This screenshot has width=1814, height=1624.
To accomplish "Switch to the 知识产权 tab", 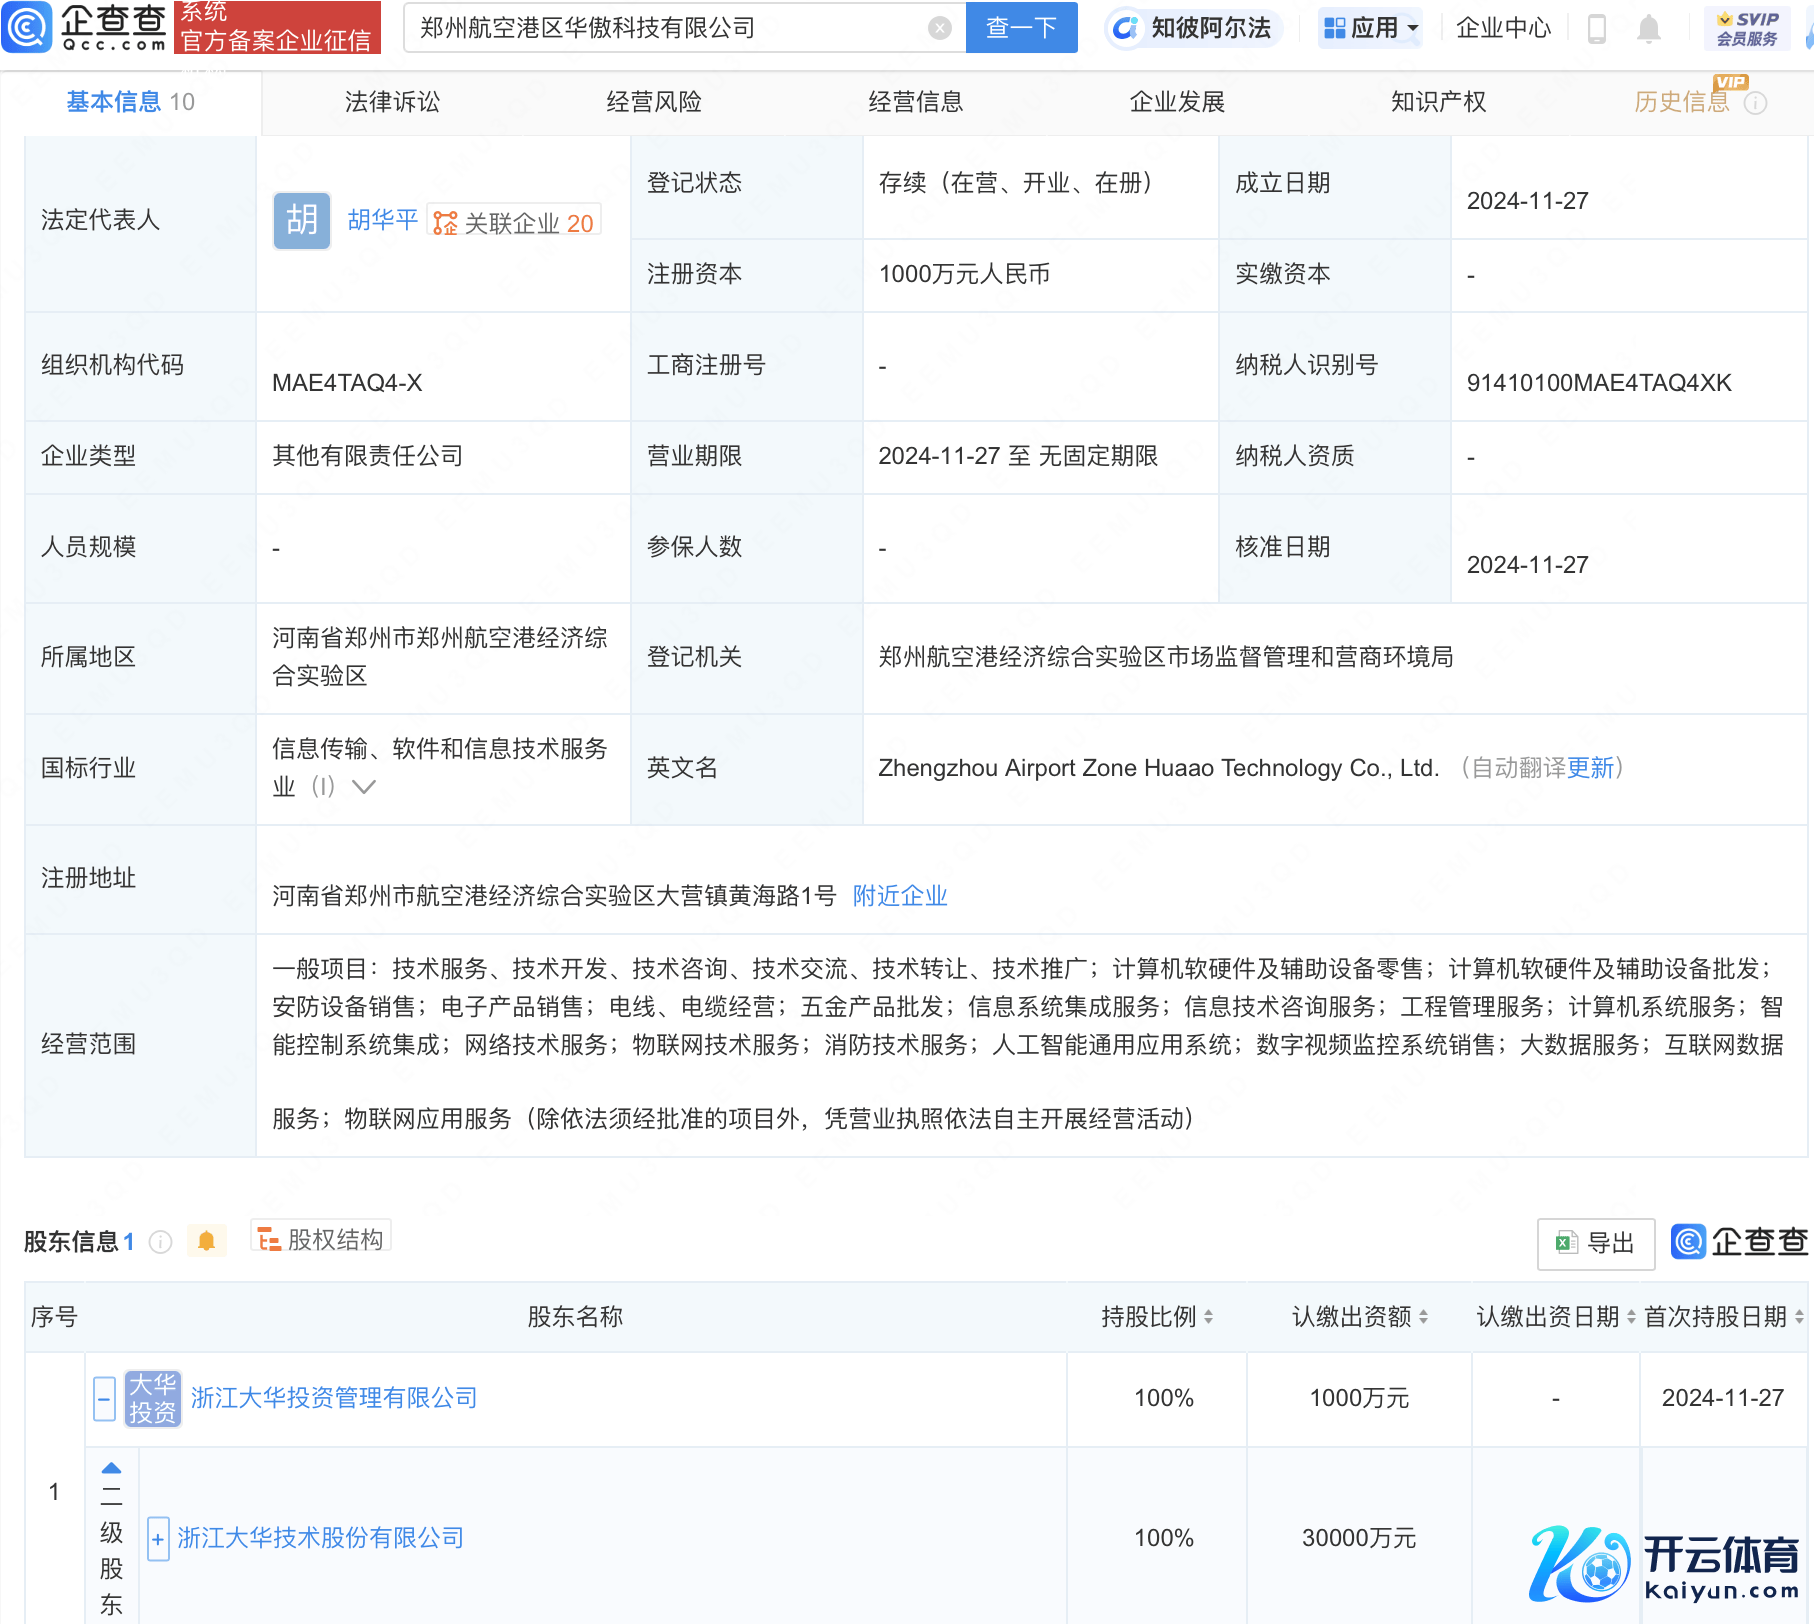I will (1438, 102).
